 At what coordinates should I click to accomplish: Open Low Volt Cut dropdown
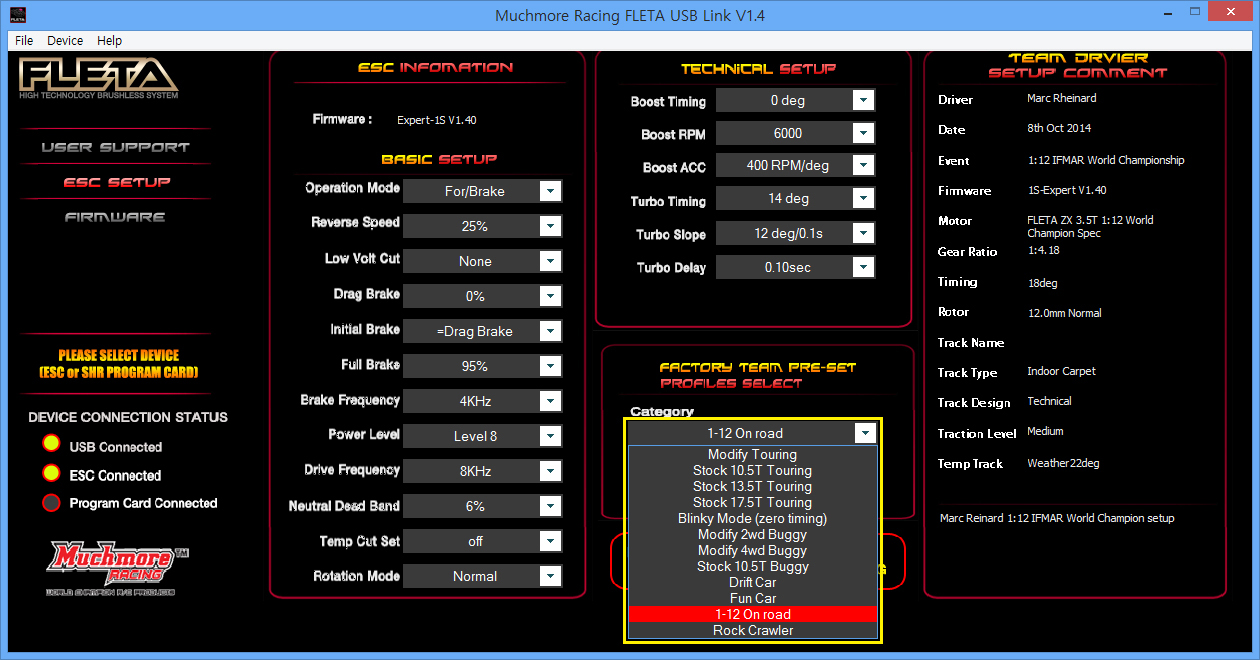coord(550,261)
